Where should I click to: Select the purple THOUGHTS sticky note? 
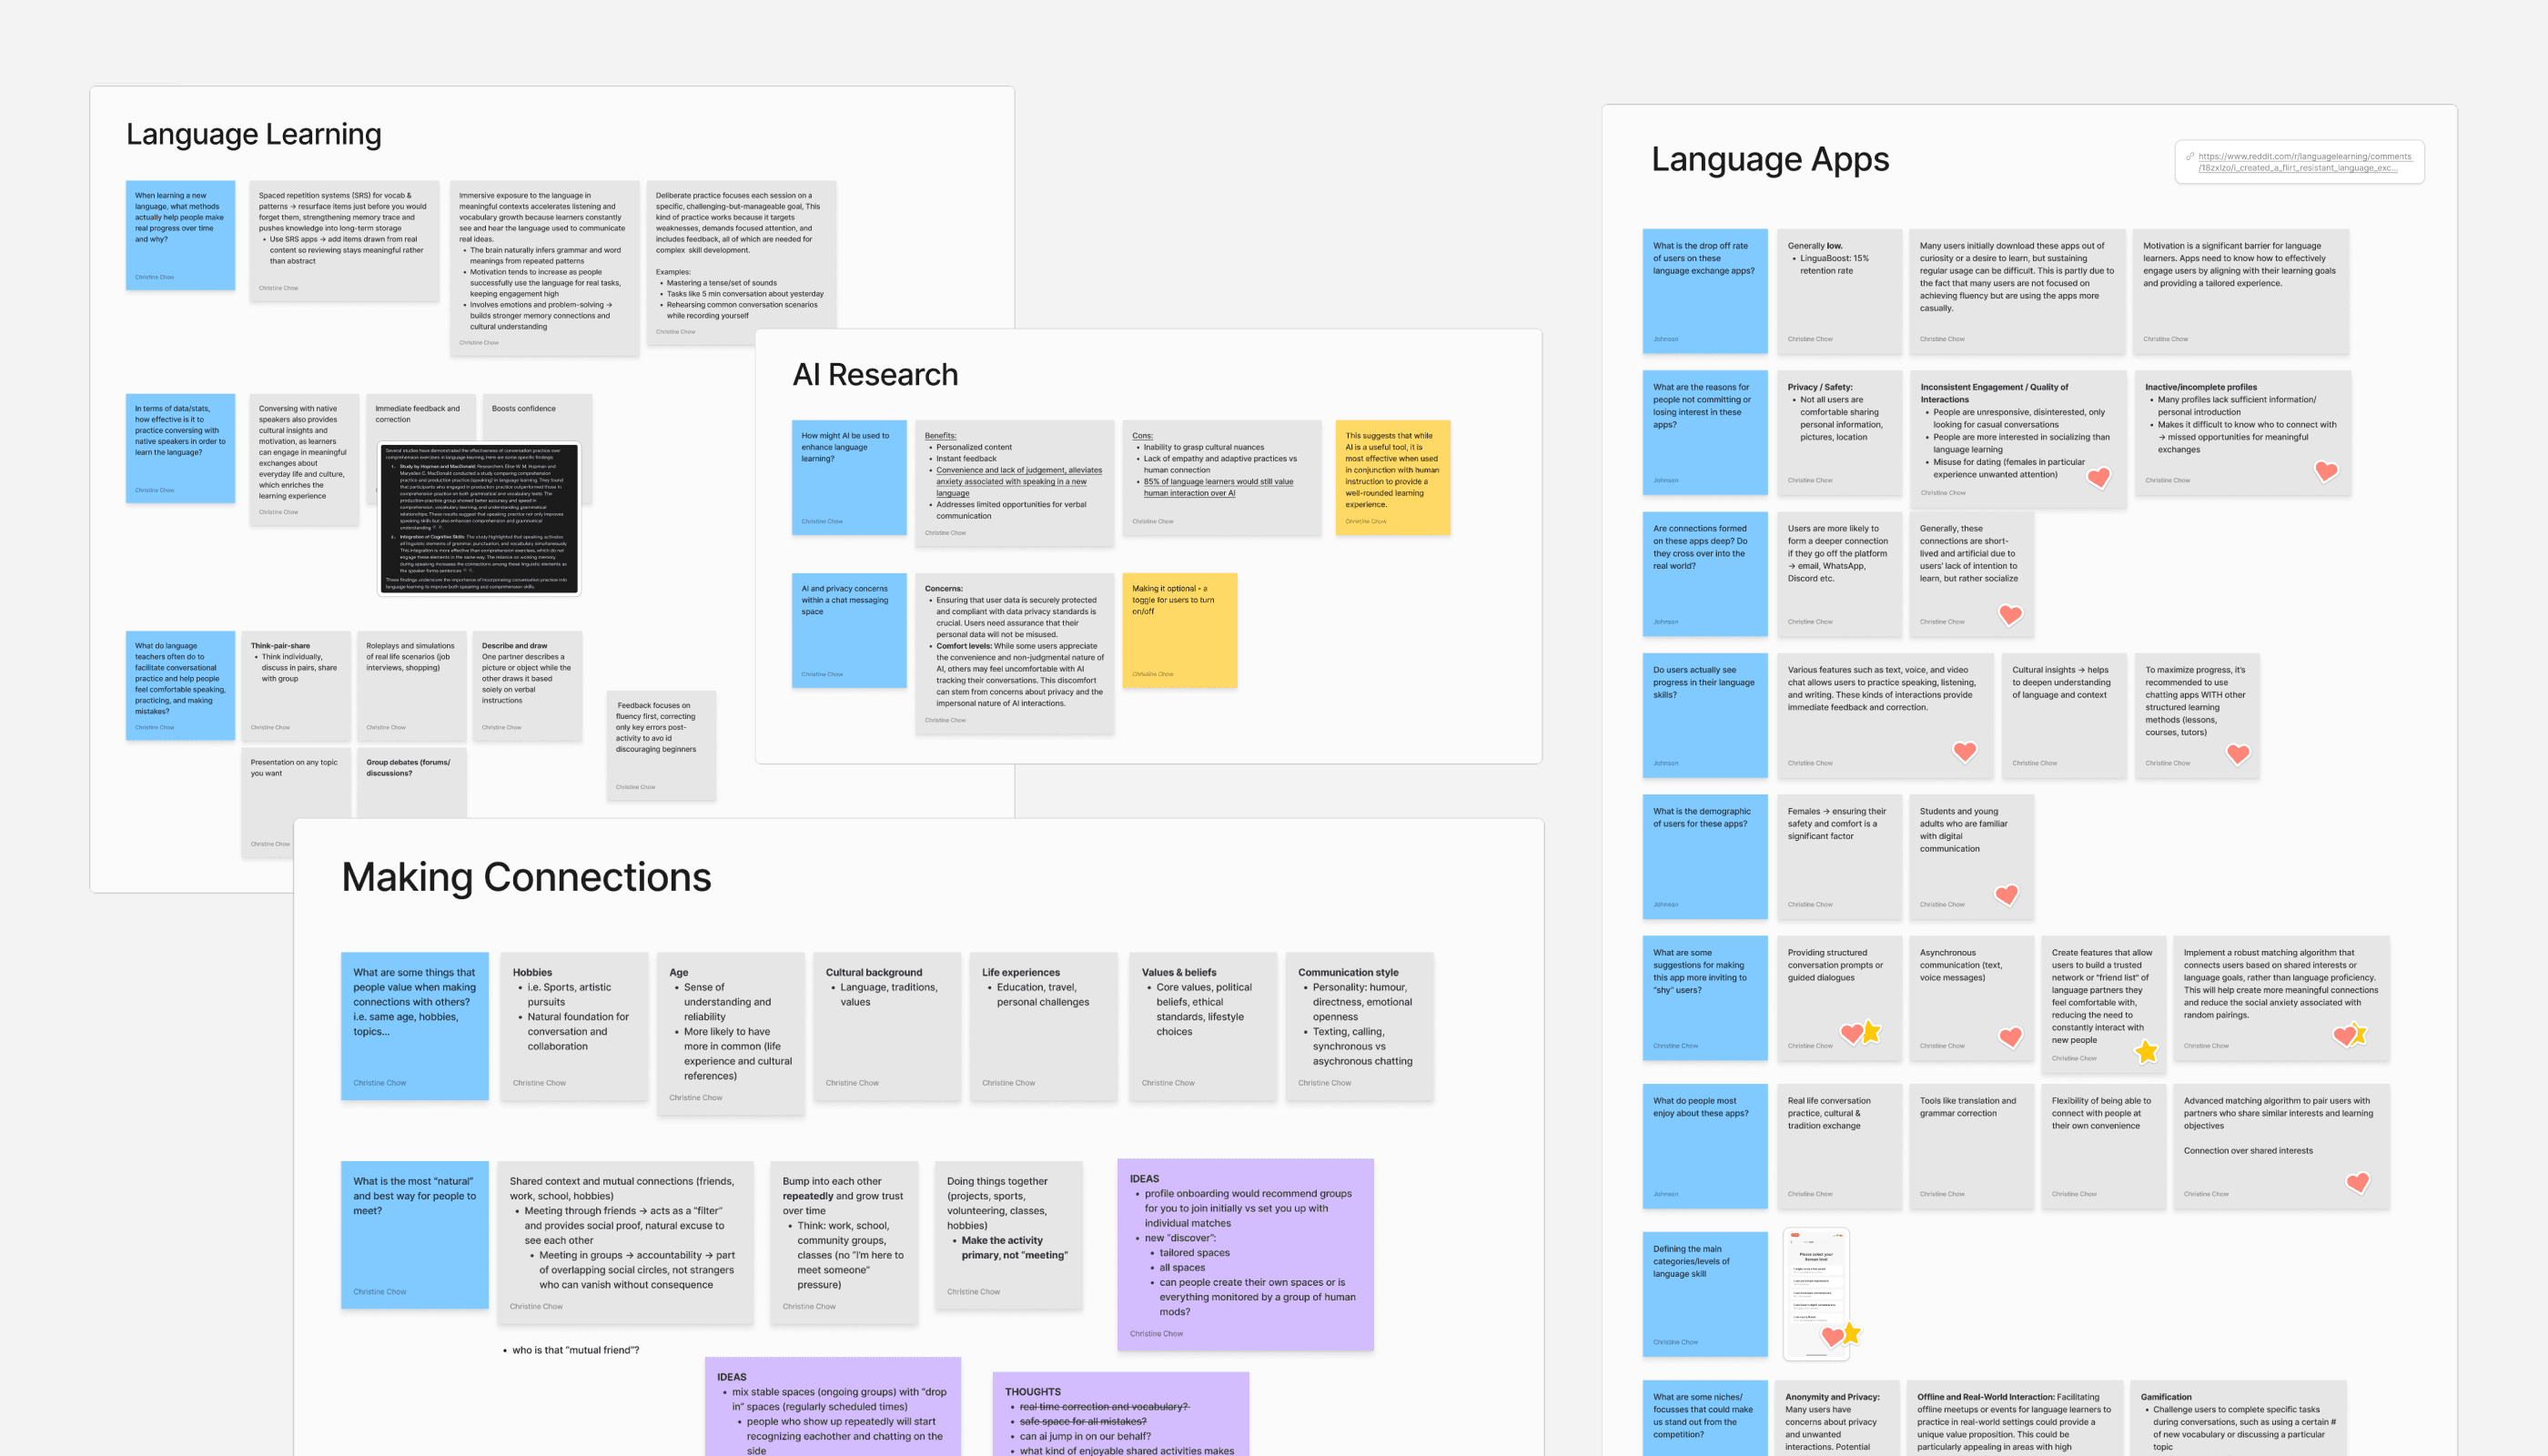1120,1414
